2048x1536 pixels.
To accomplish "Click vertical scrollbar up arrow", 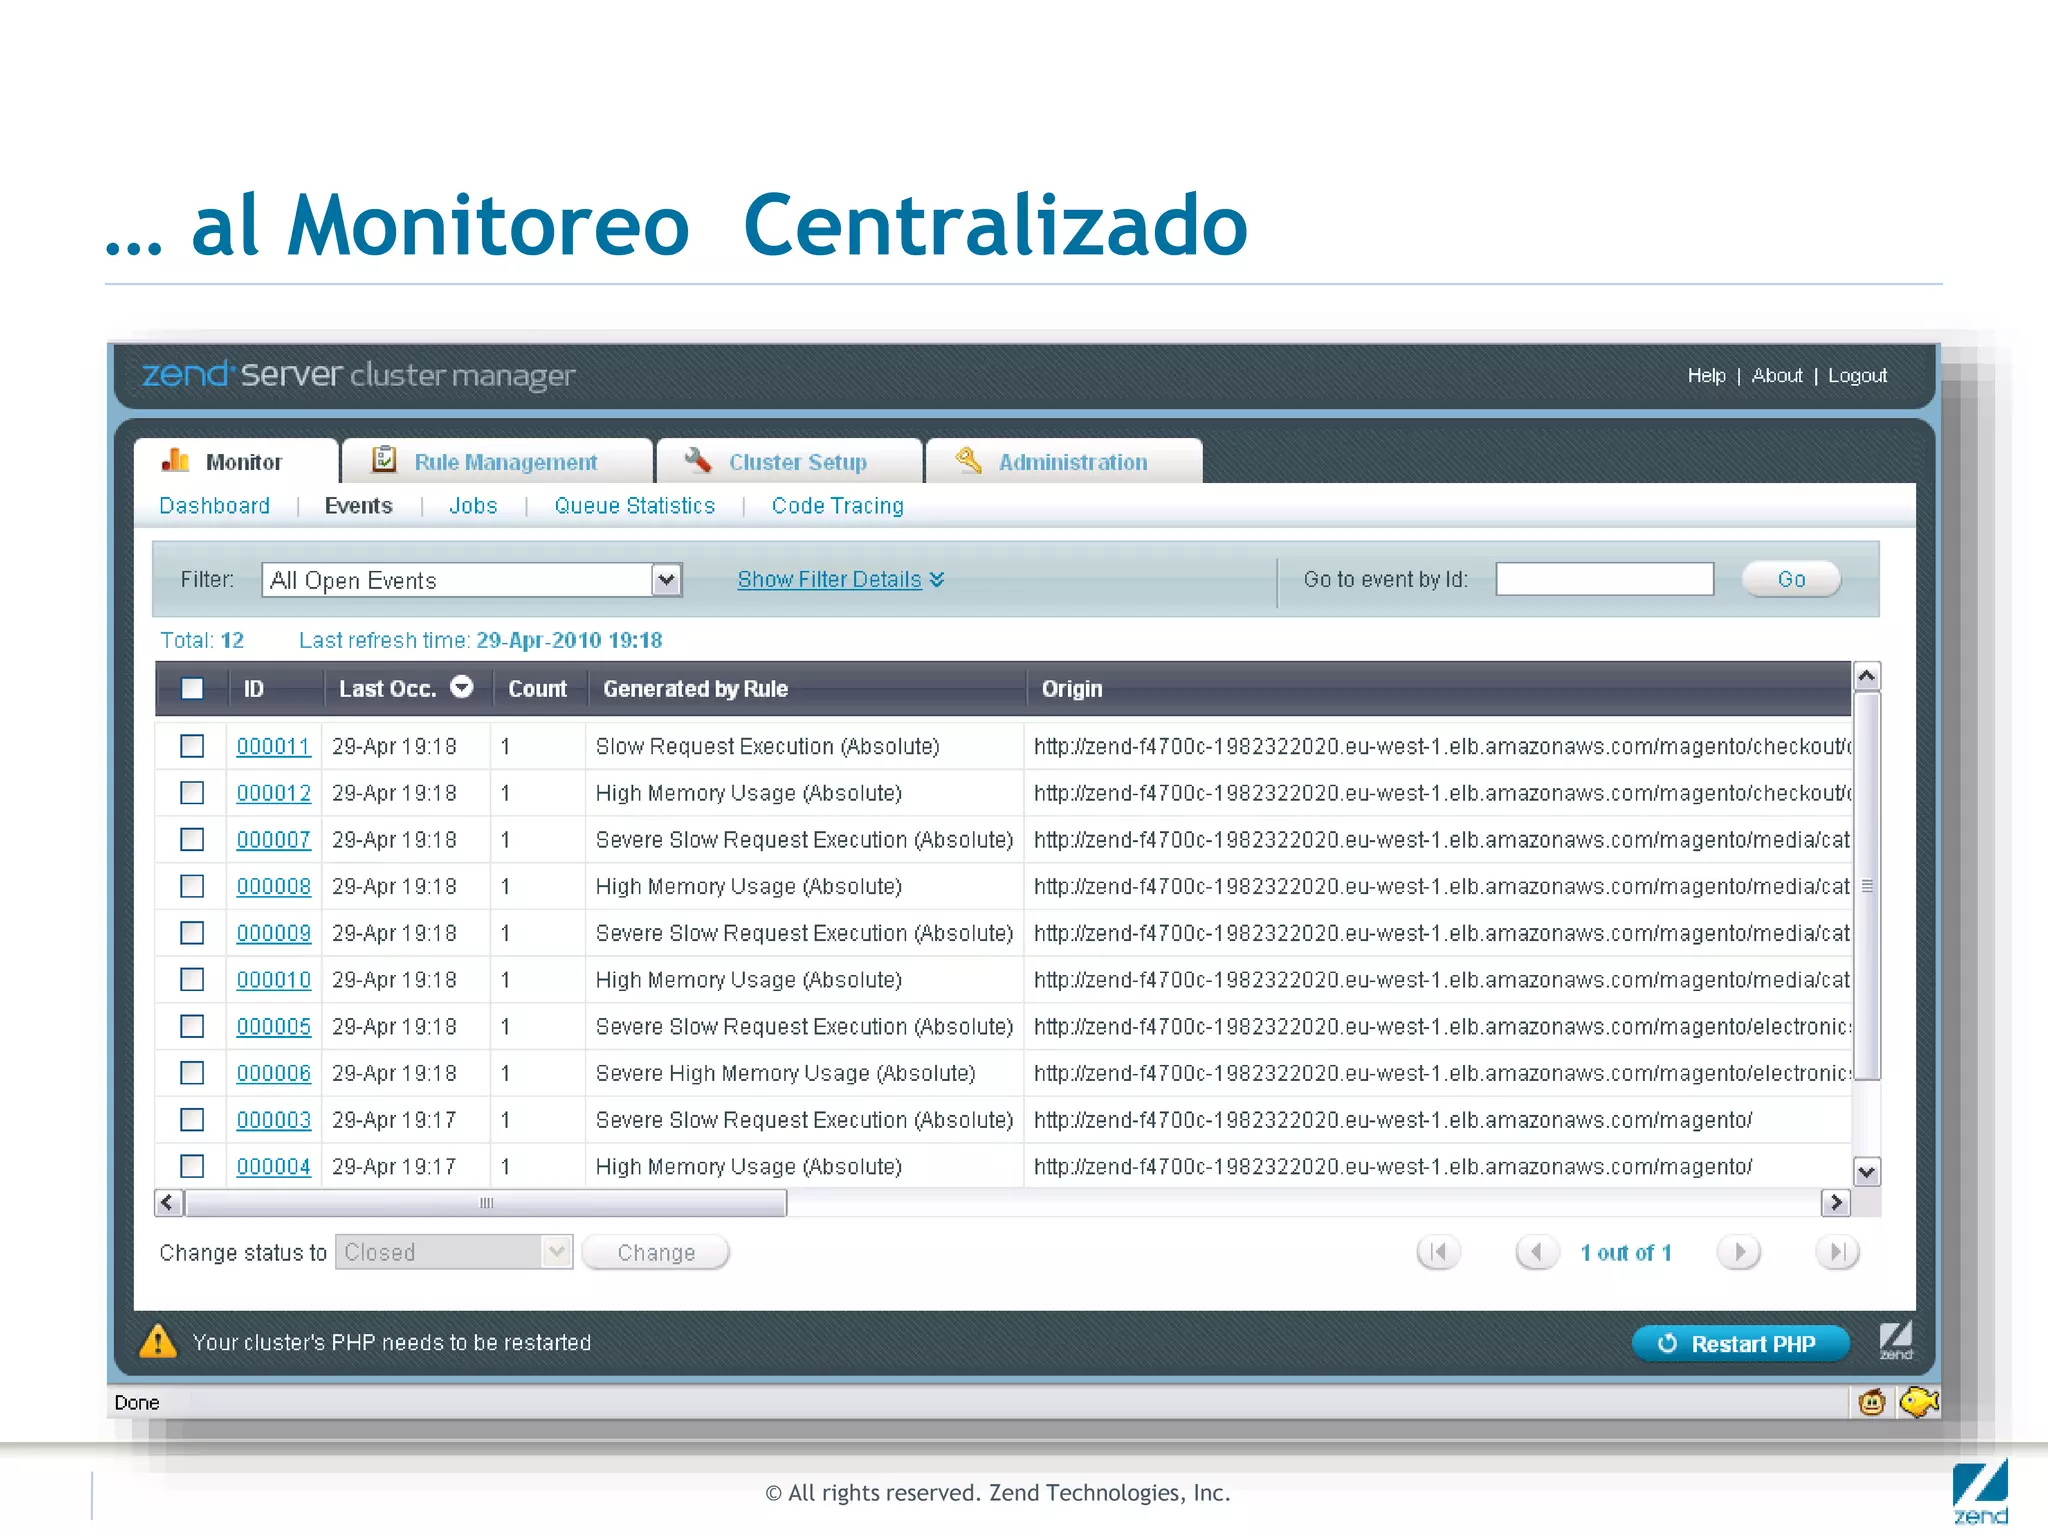I will click(1866, 677).
